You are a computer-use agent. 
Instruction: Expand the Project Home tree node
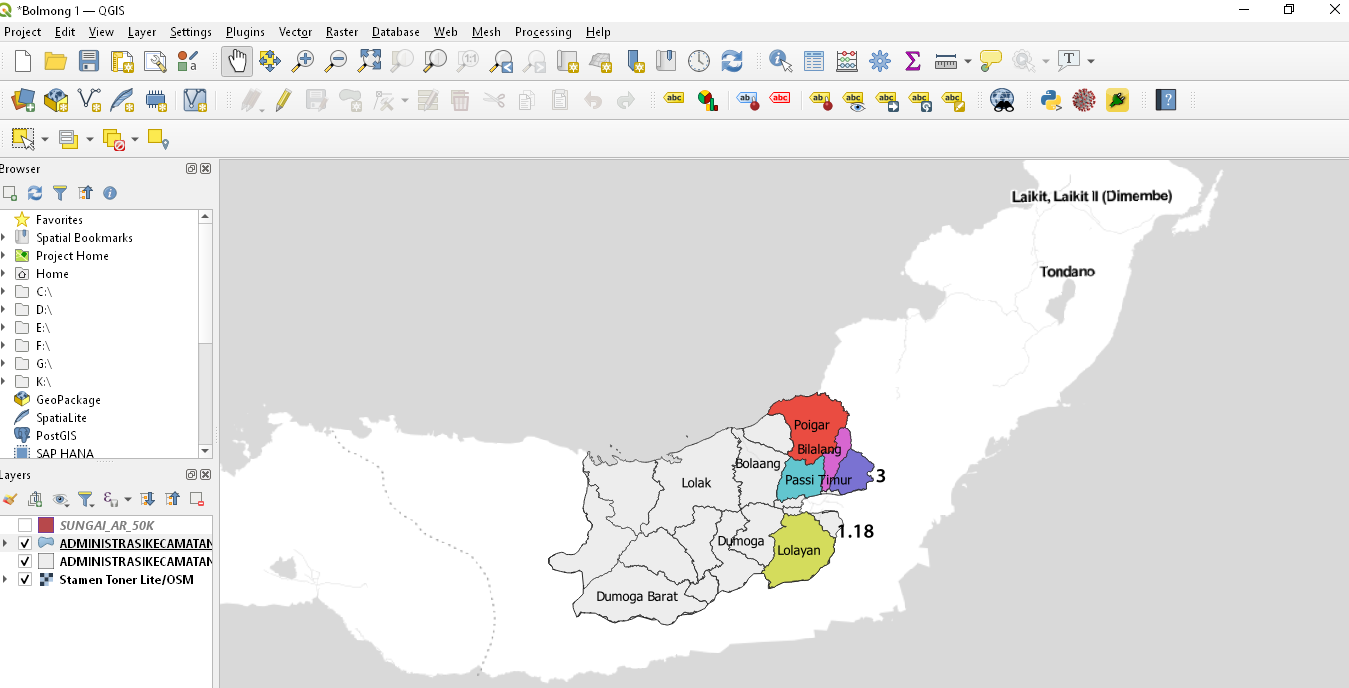point(4,256)
